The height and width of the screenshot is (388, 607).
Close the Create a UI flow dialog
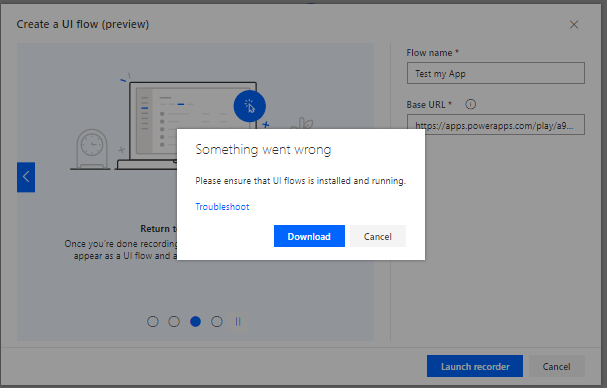(x=574, y=25)
